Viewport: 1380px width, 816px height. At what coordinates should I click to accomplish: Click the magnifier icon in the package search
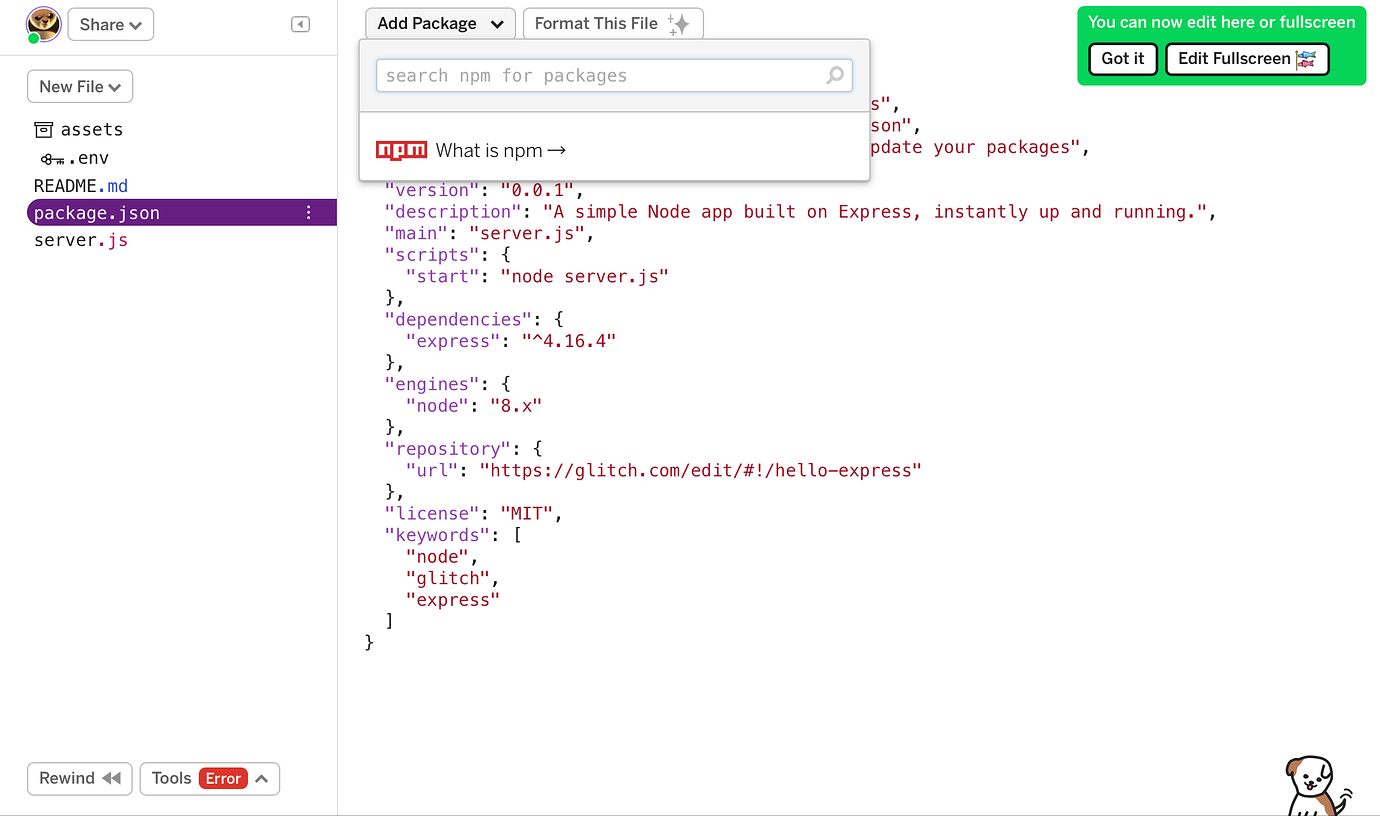click(835, 75)
